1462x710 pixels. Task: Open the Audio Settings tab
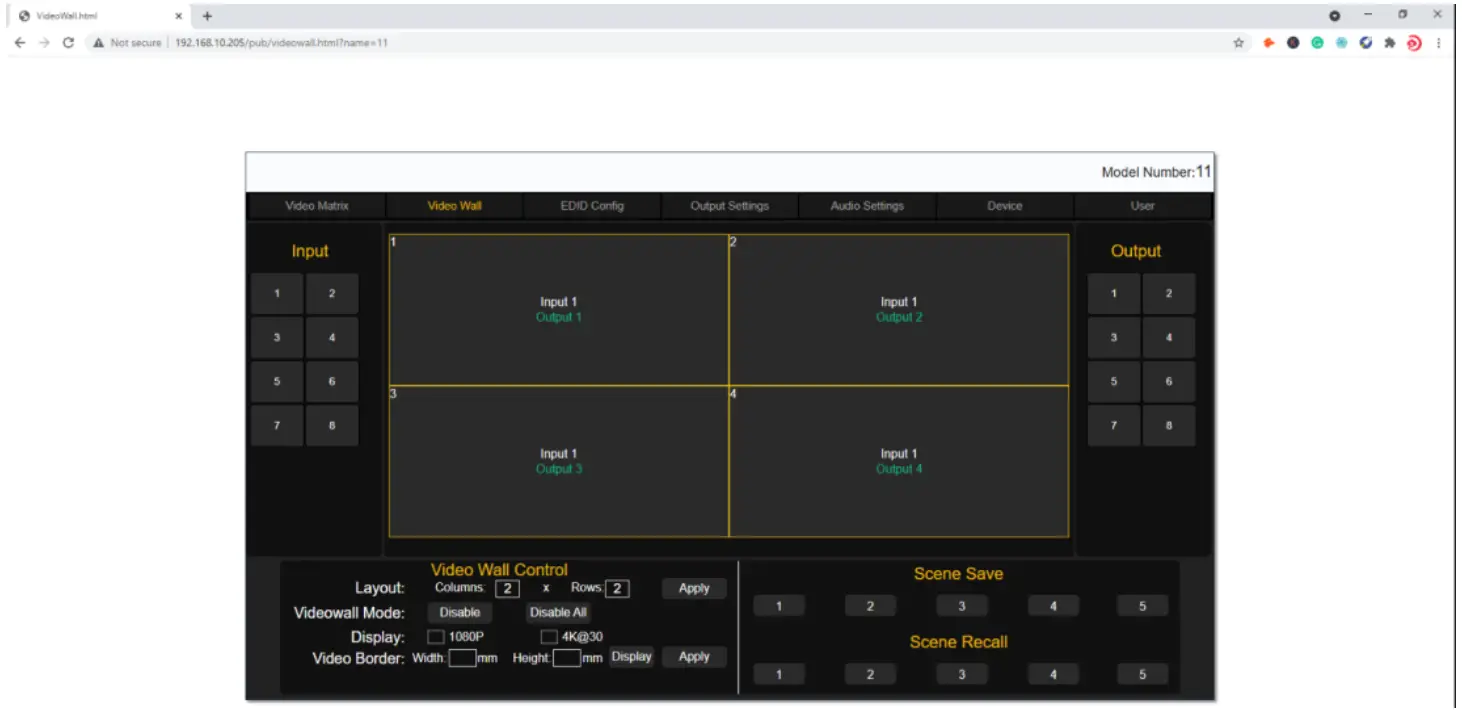tap(866, 206)
